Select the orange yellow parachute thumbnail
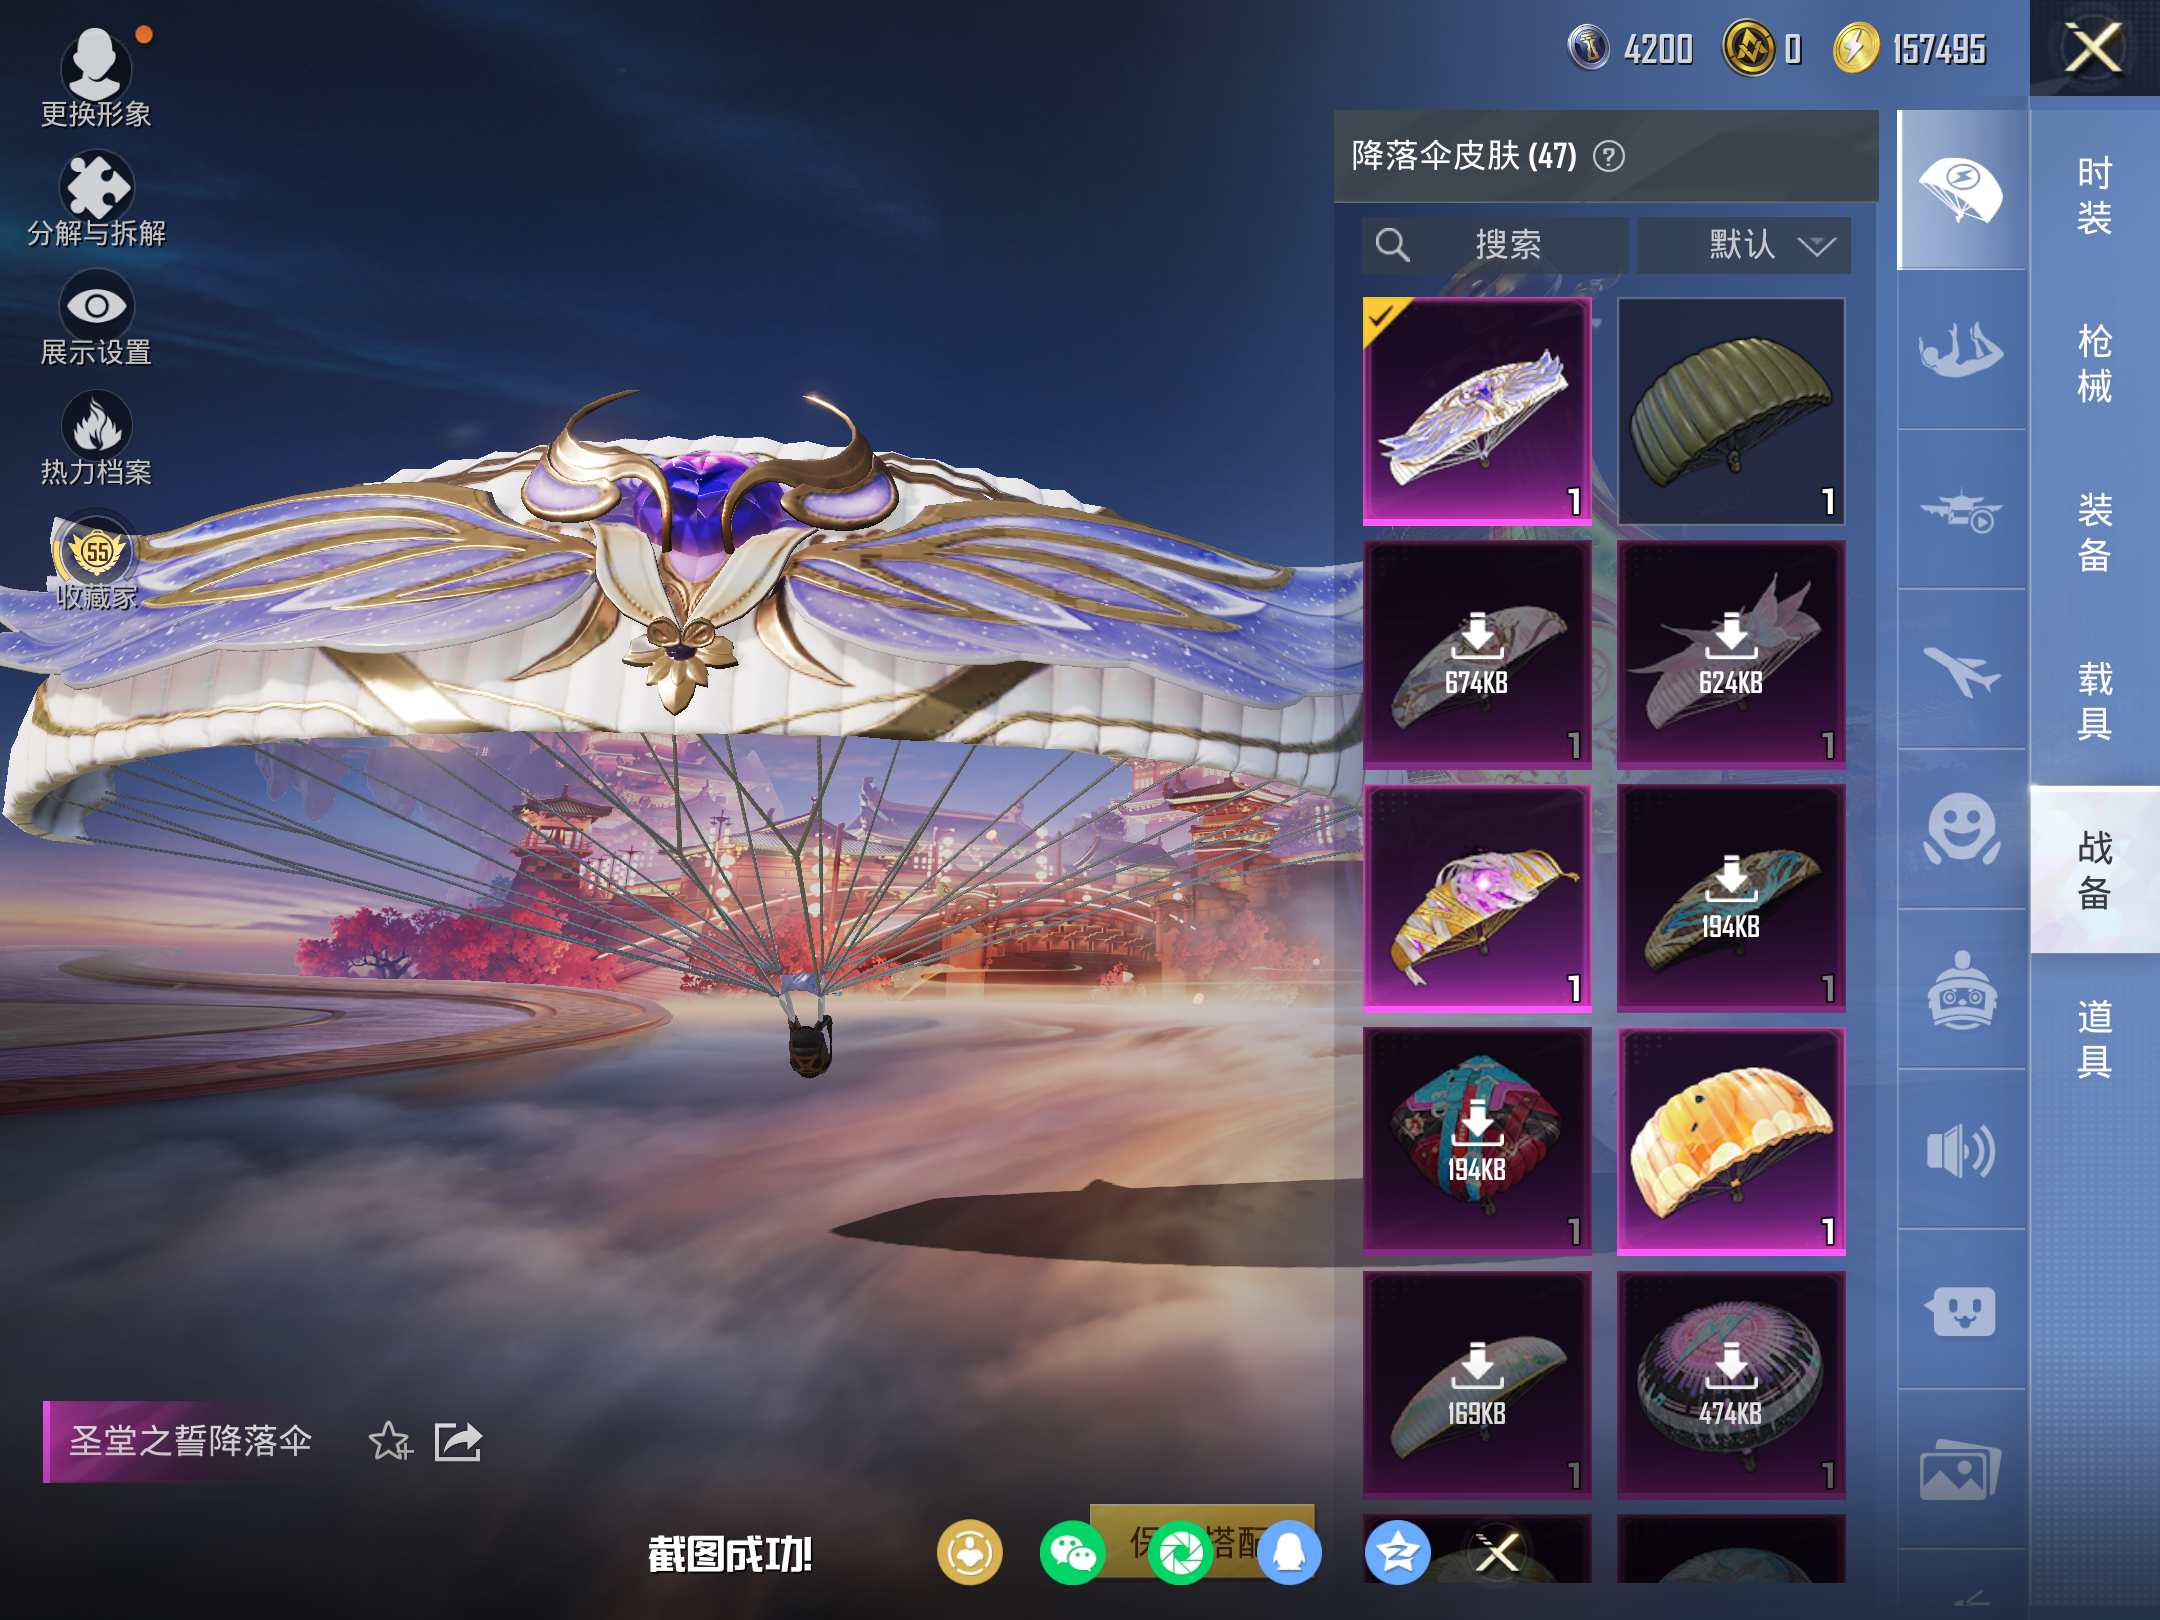This screenshot has width=2160, height=1620. [x=1731, y=1141]
